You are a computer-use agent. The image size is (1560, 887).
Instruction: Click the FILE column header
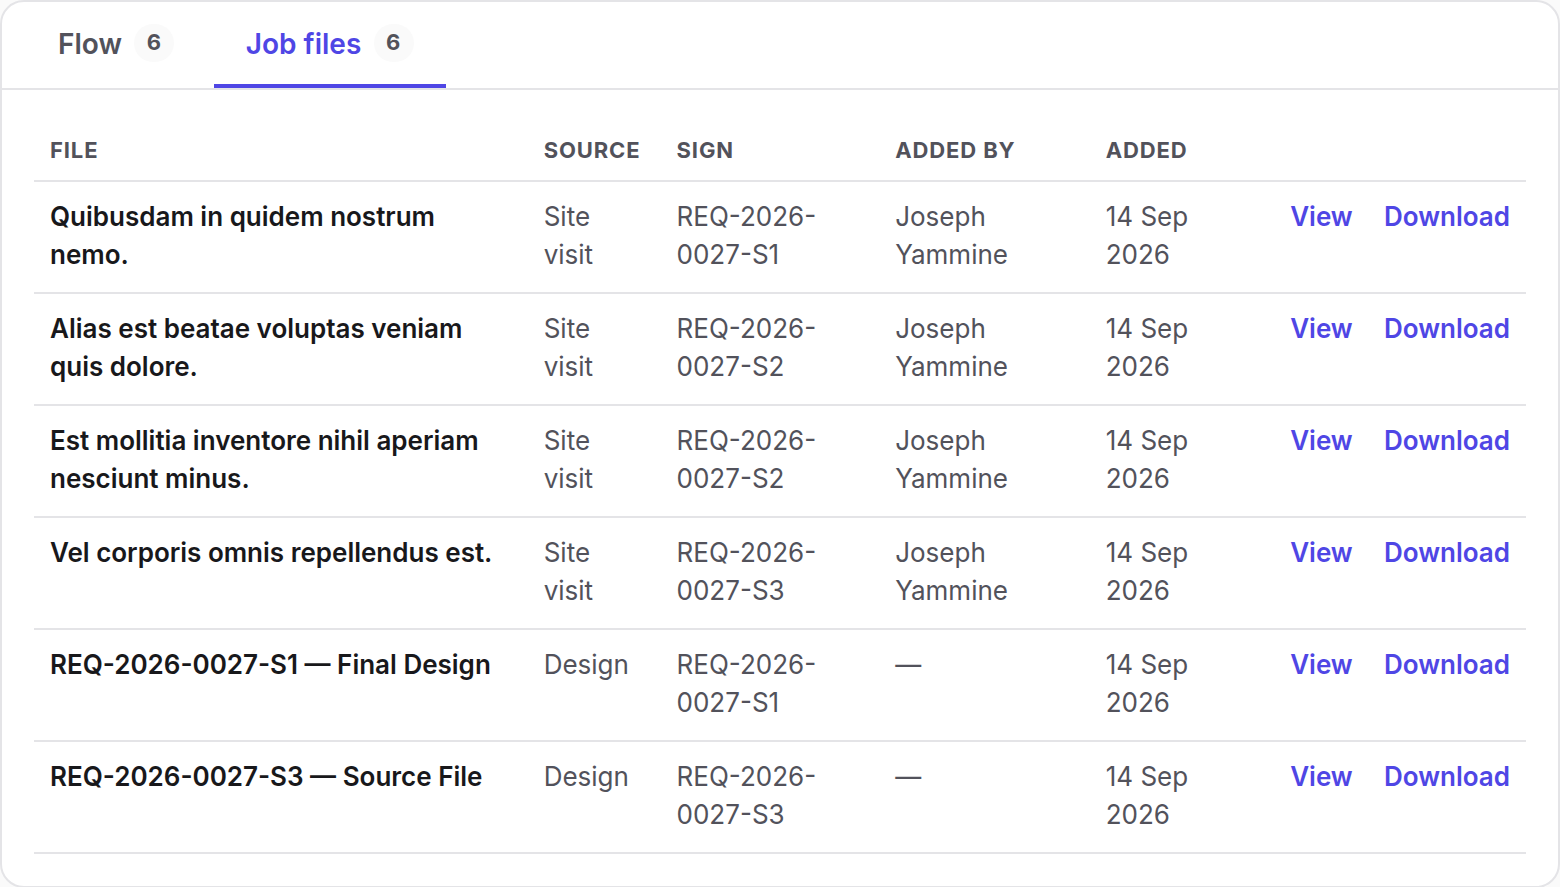tap(74, 151)
